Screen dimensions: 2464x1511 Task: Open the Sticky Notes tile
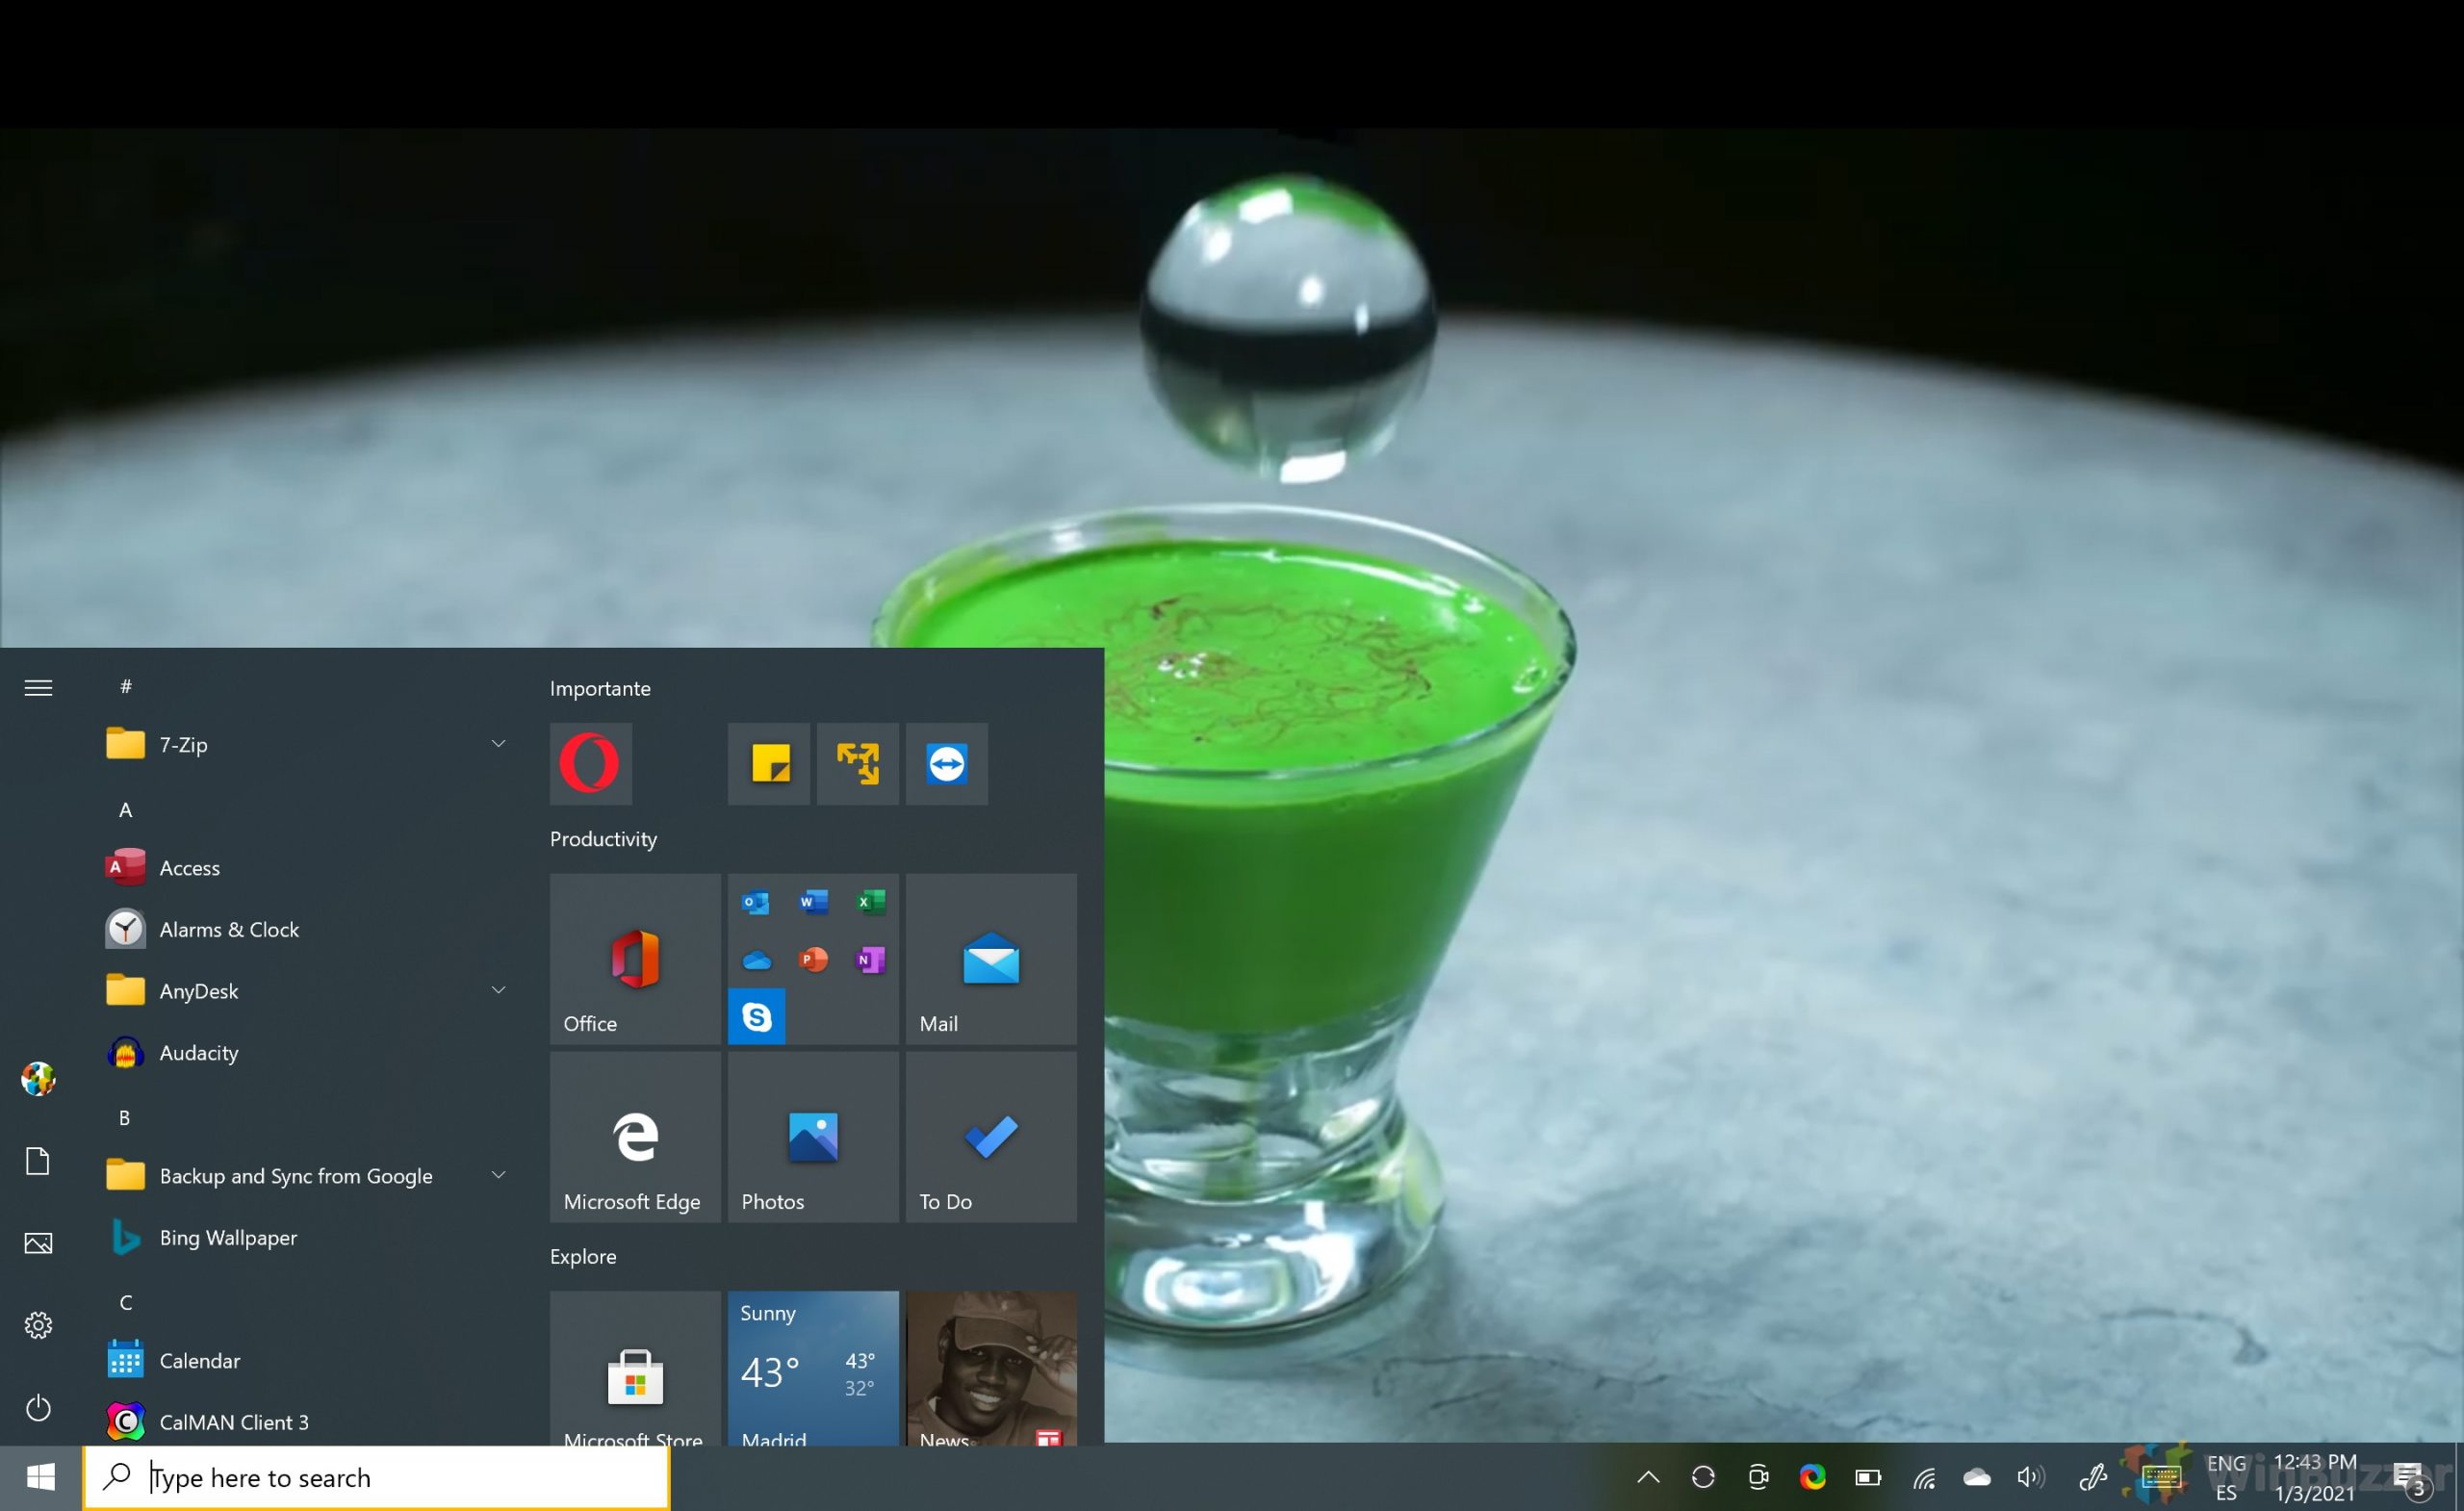pyautogui.click(x=768, y=763)
